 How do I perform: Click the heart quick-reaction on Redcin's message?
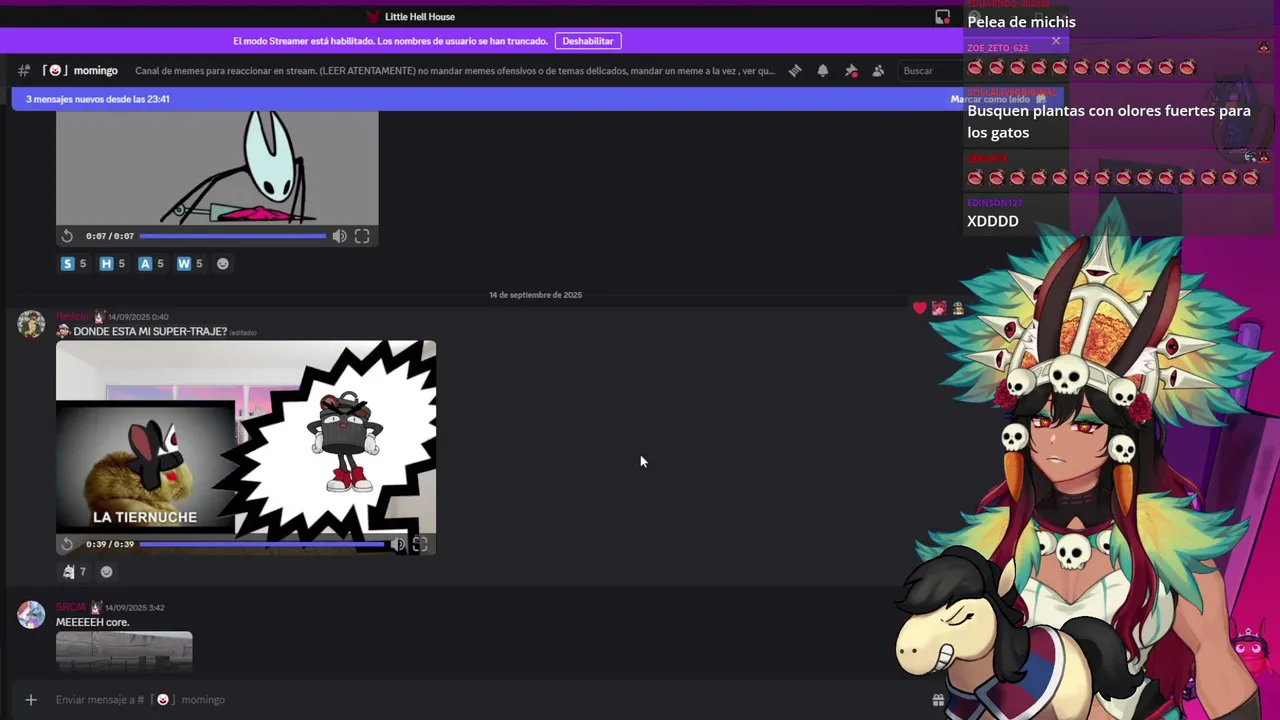click(x=920, y=308)
